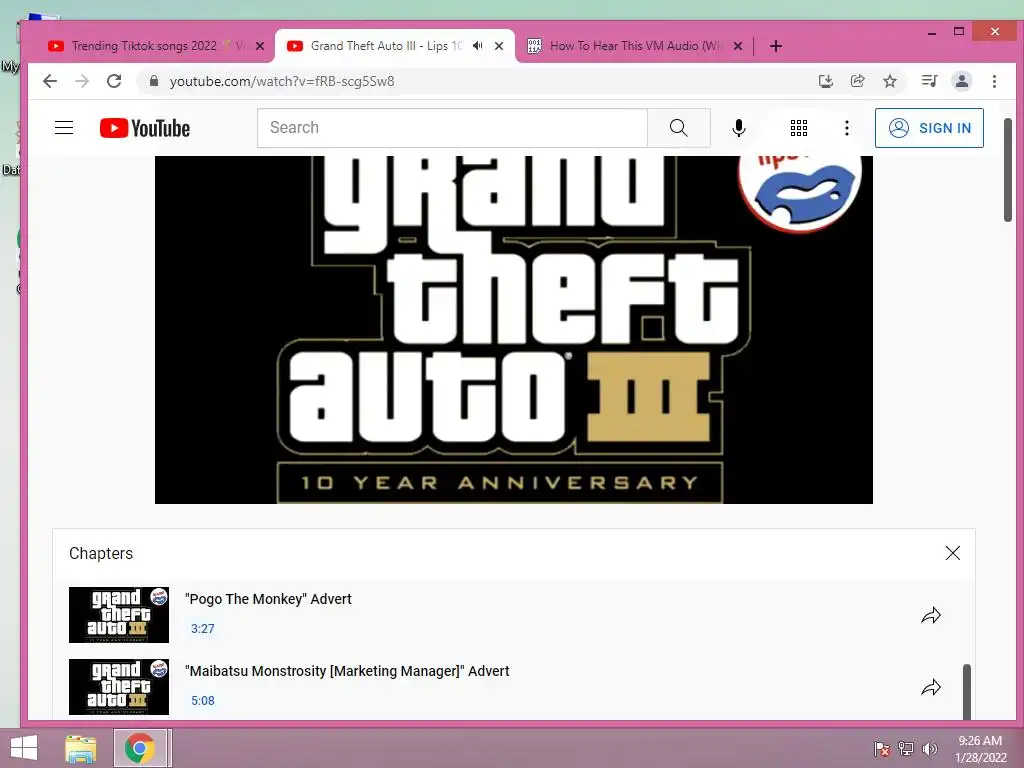
Task: Close the Trending Tiktok songs tab
Action: tap(259, 46)
